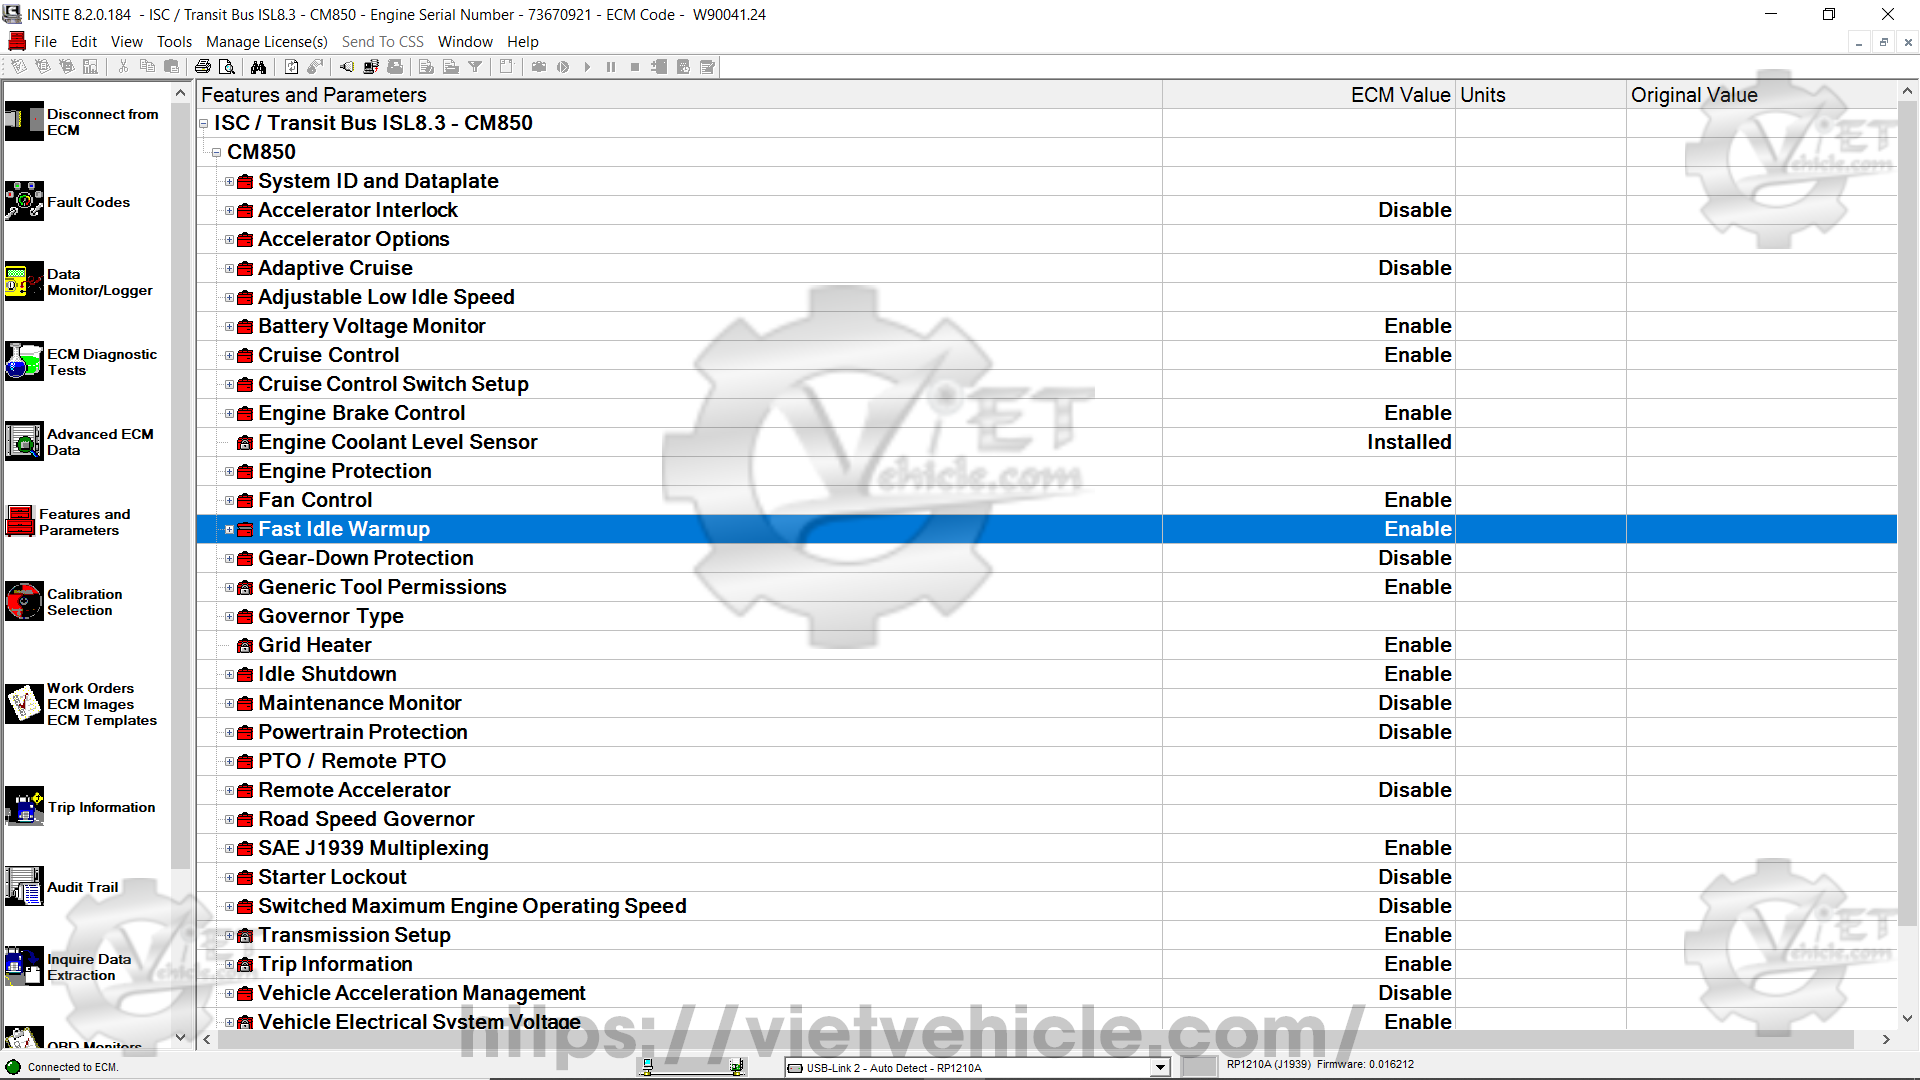Click Disconnect from ECM icon
The width and height of the screenshot is (1920, 1080).
coord(25,122)
